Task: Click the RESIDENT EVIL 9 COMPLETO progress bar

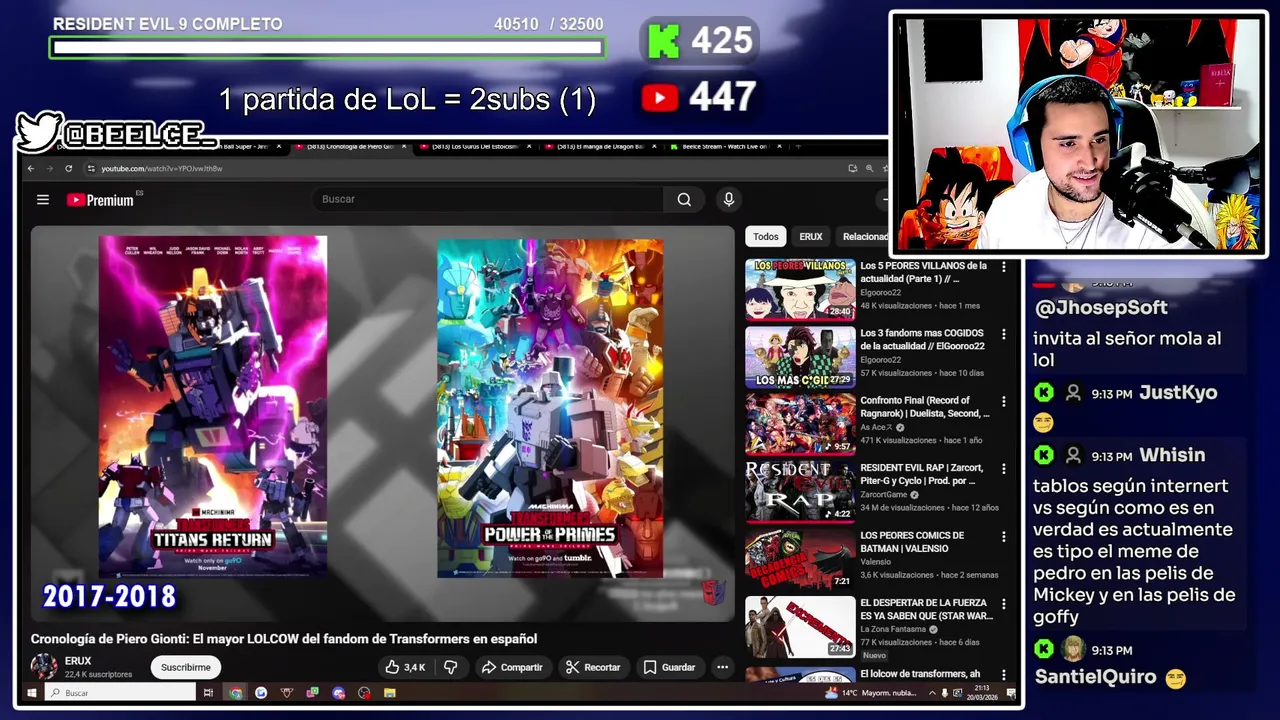Action: [x=327, y=47]
